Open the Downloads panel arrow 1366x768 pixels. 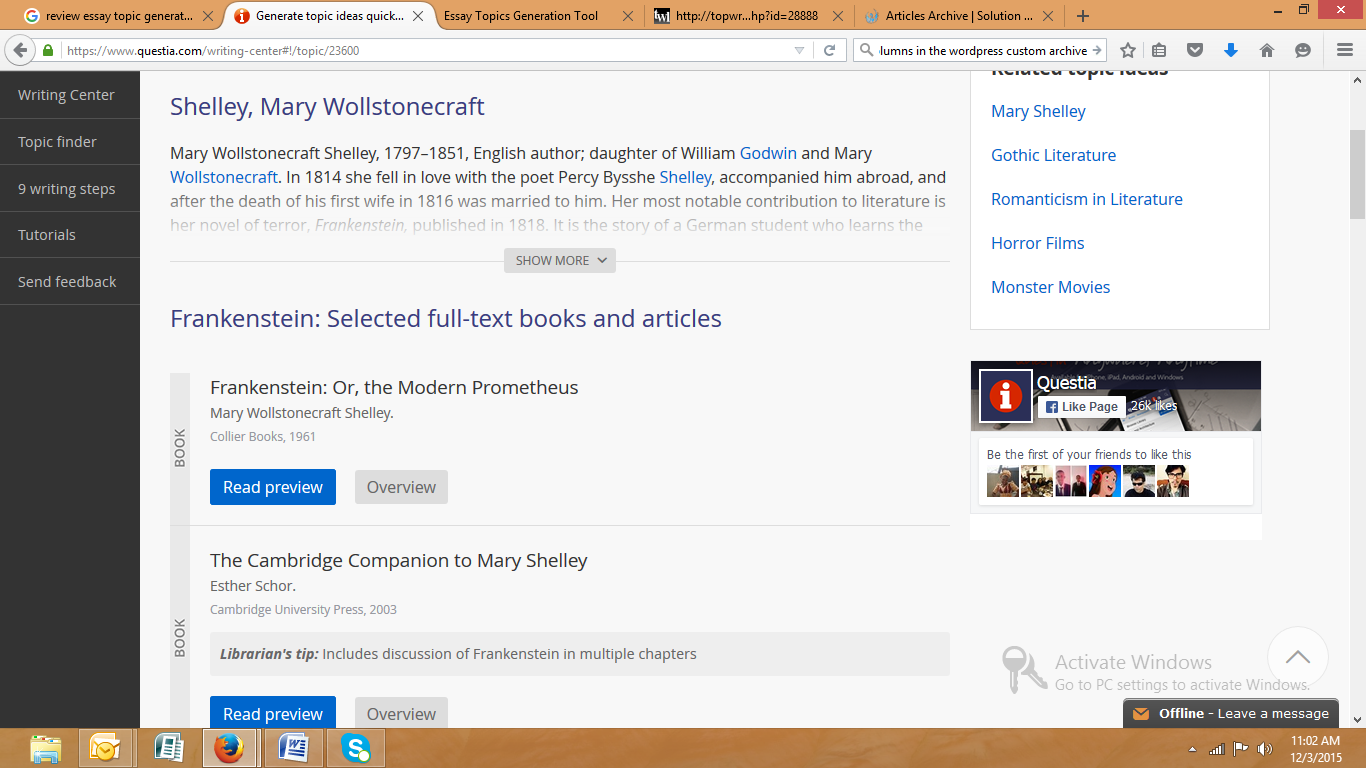1231,50
